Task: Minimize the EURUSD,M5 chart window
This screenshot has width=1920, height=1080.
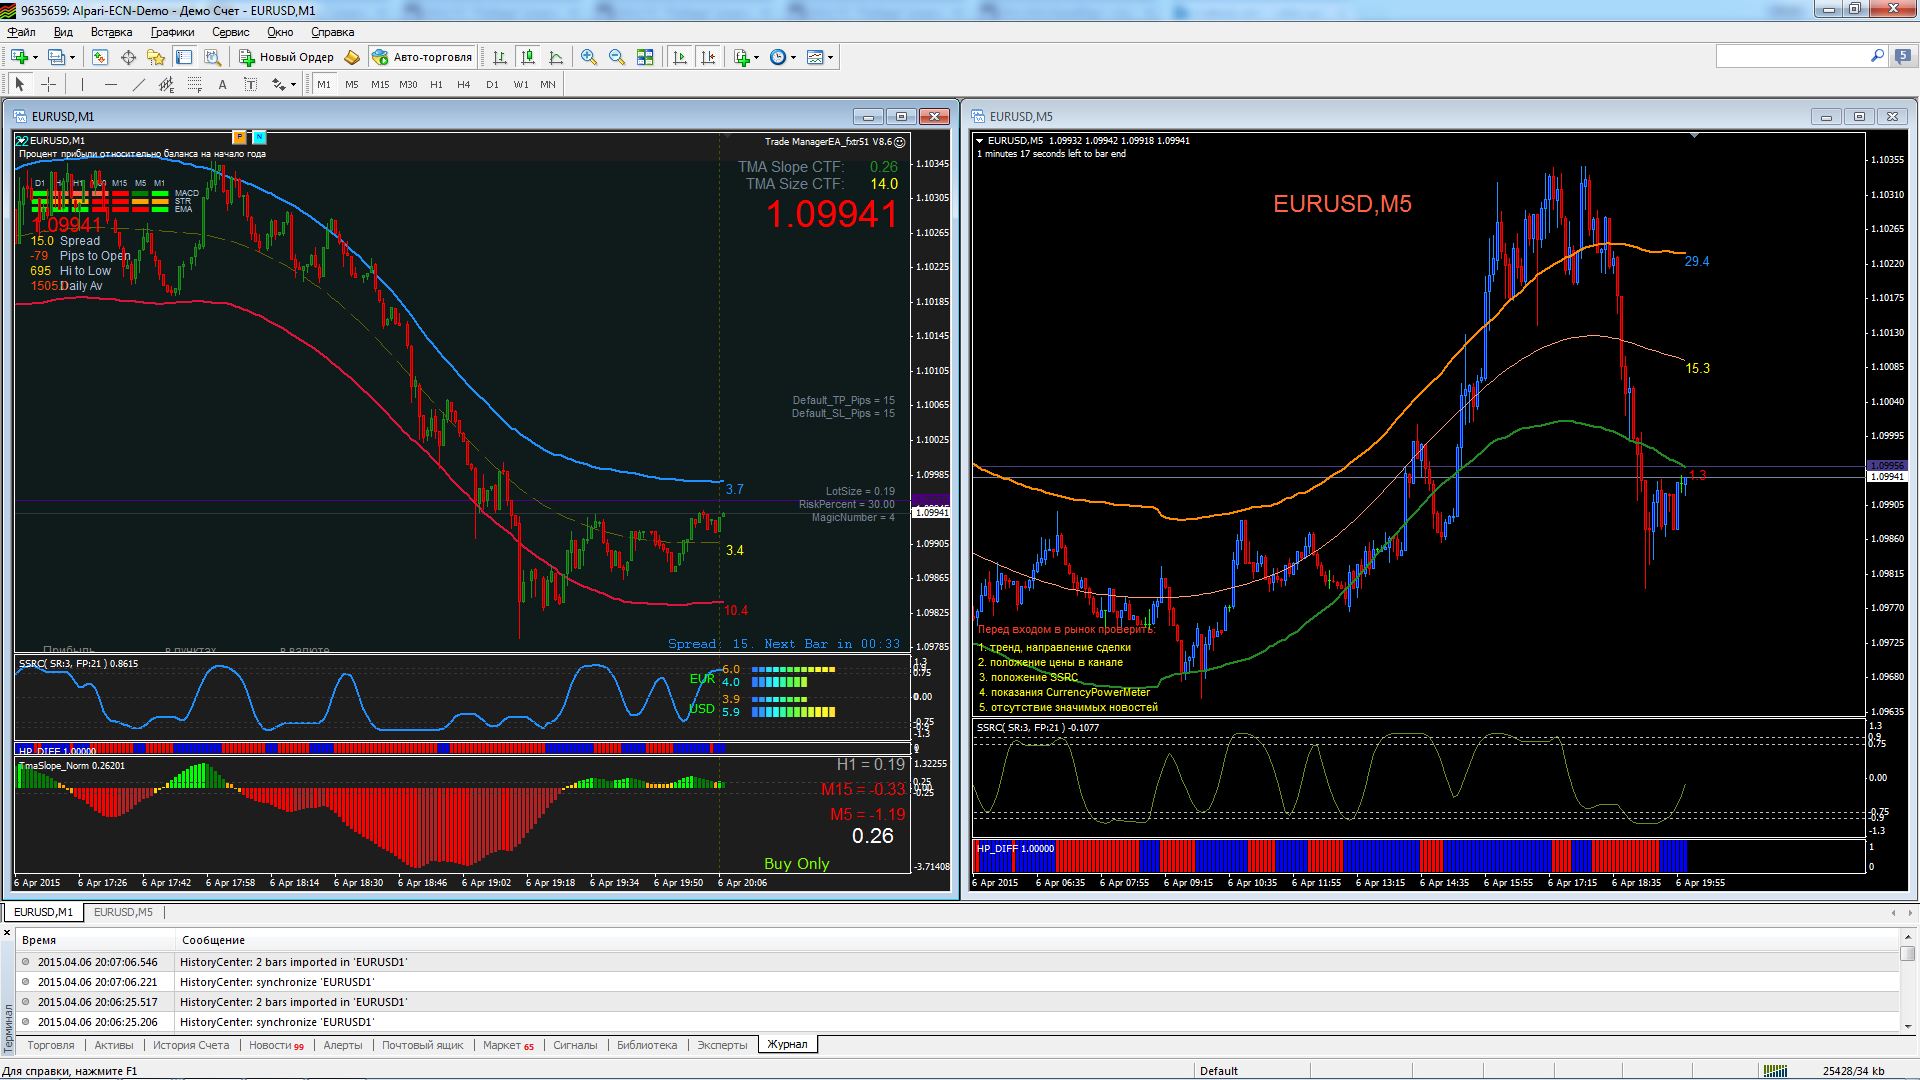Action: (x=1826, y=117)
